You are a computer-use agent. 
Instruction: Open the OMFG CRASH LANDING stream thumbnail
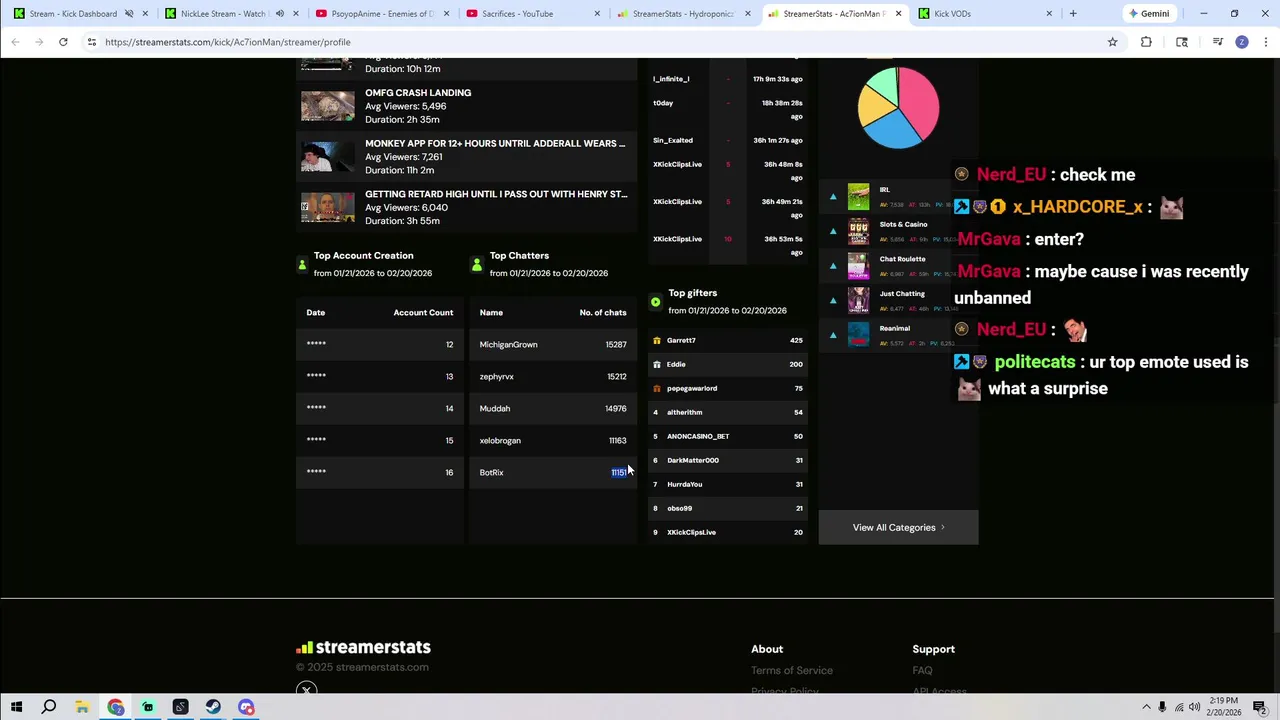[328, 106]
